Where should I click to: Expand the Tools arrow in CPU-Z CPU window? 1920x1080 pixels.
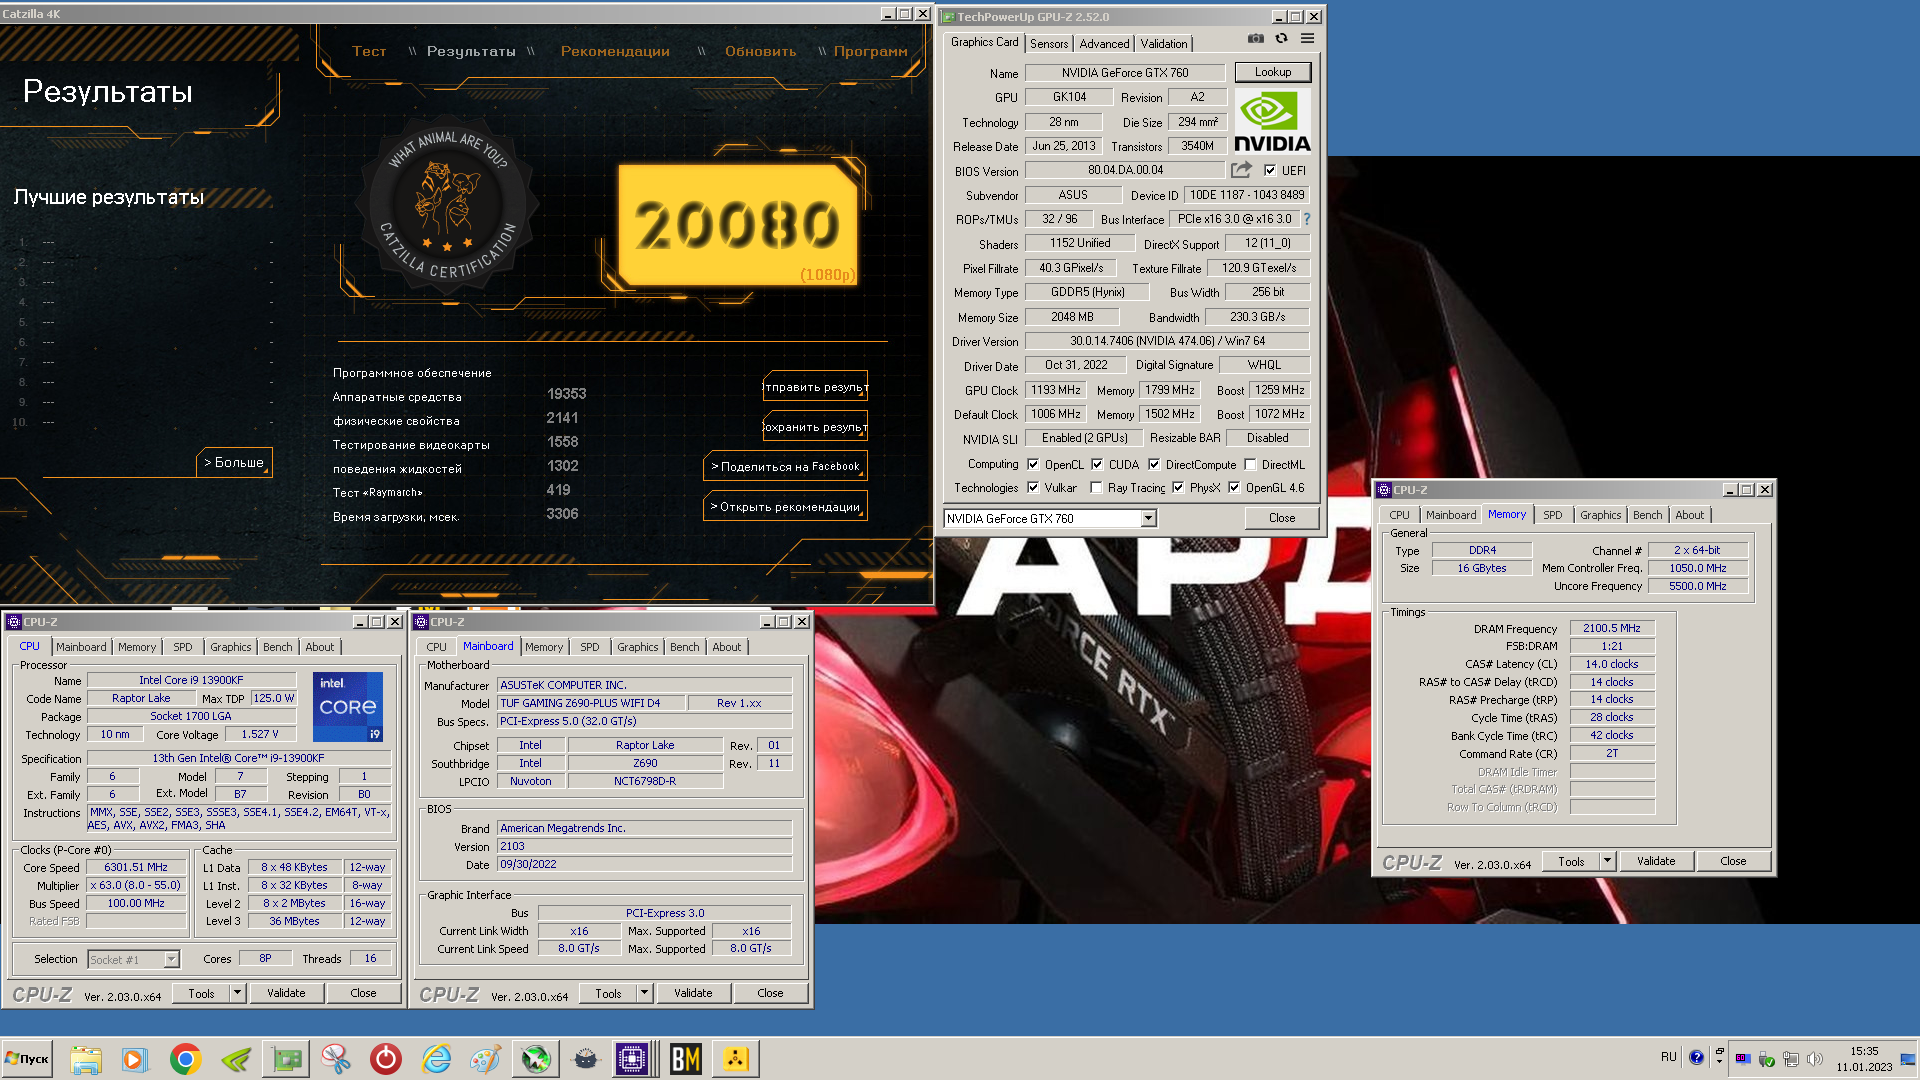coord(237,993)
